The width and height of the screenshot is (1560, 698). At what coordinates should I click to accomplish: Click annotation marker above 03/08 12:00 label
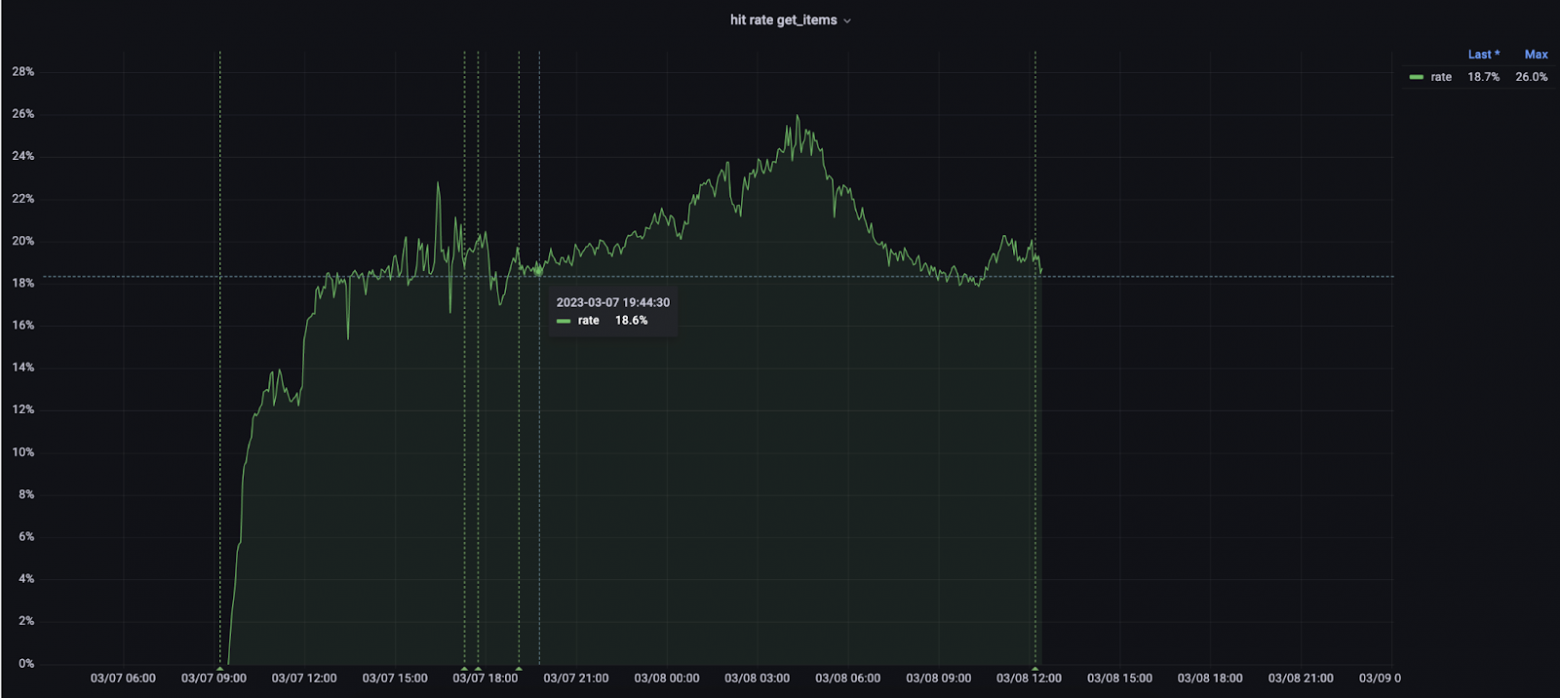(1035, 668)
